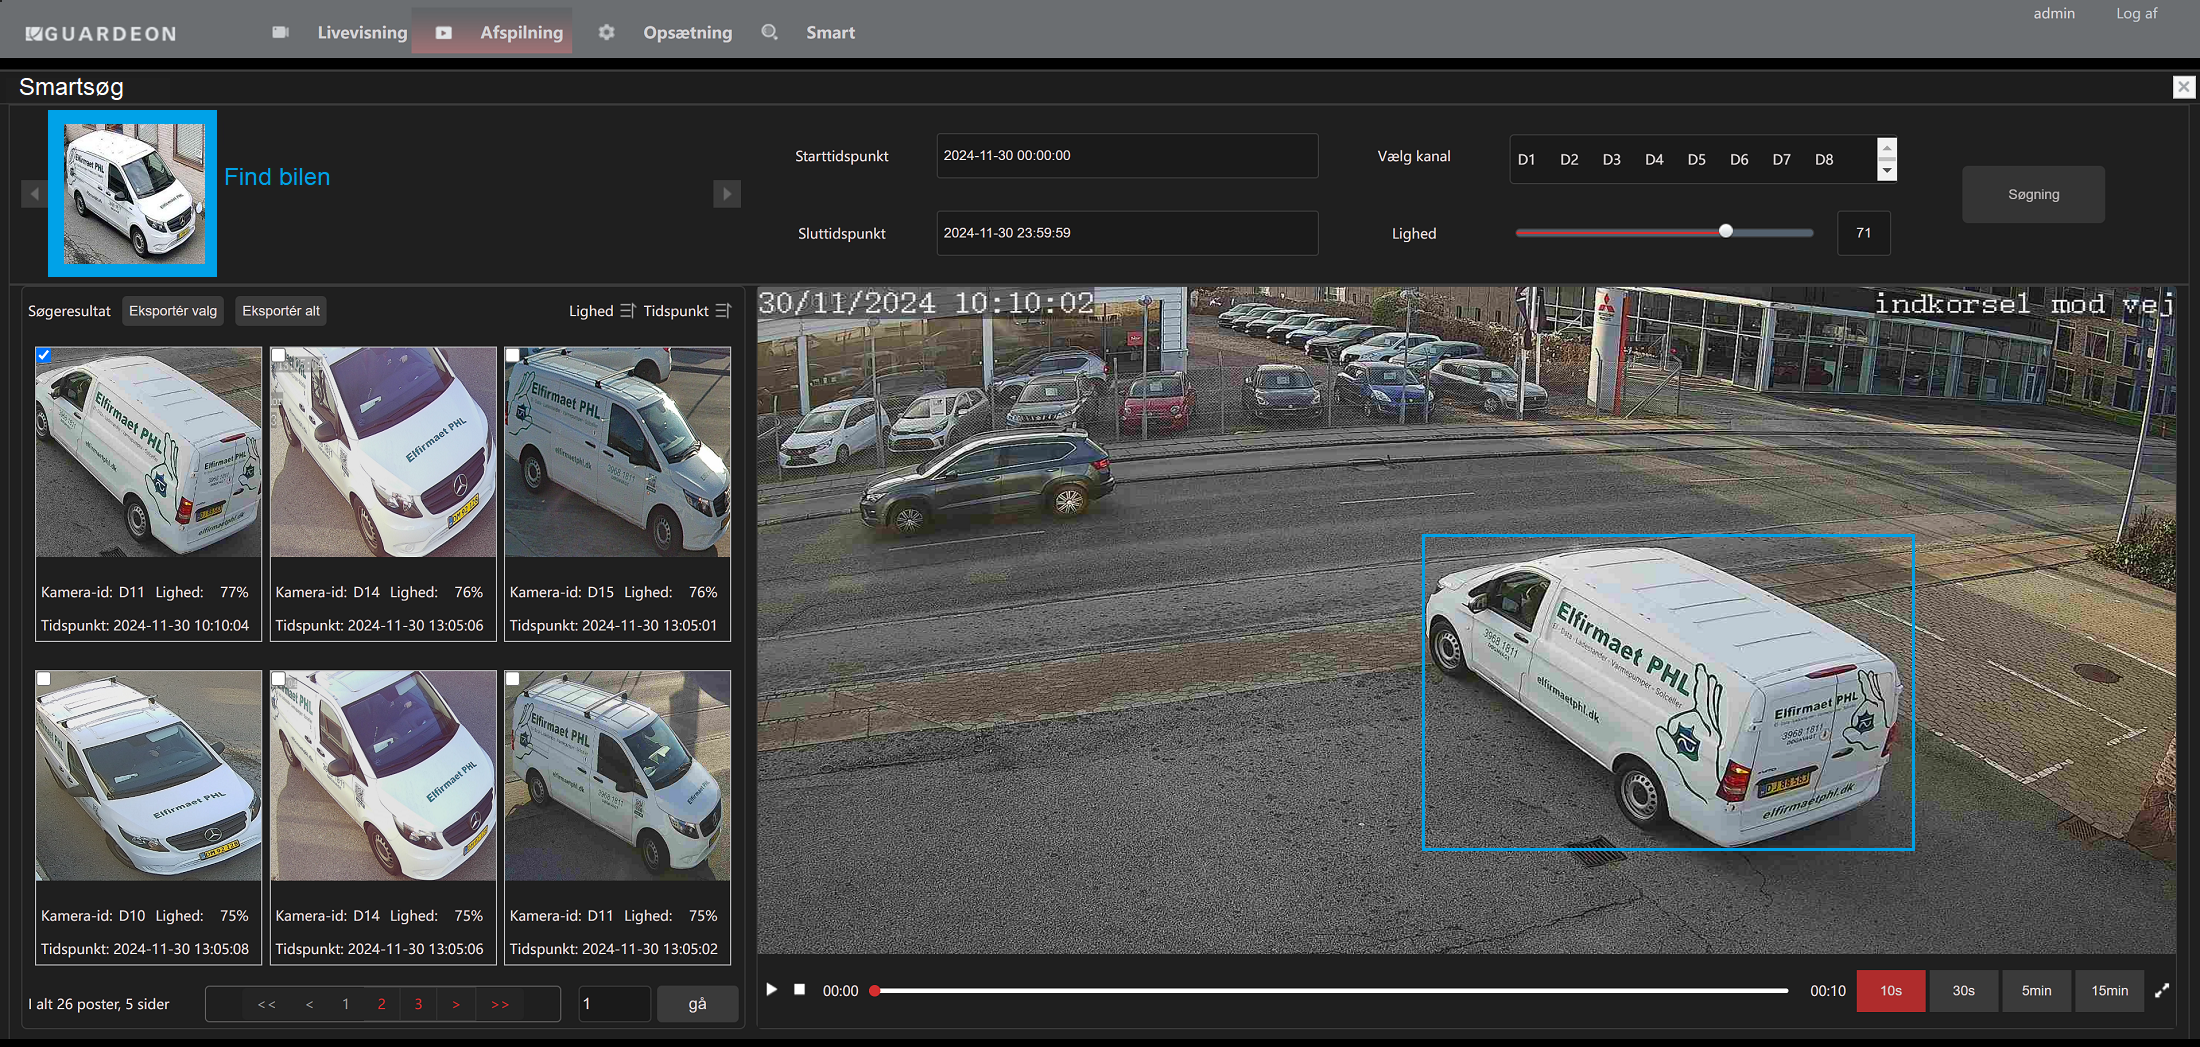Uncheck result D11 at 10:10:04
Viewport: 2200px width, 1047px height.
(44, 355)
